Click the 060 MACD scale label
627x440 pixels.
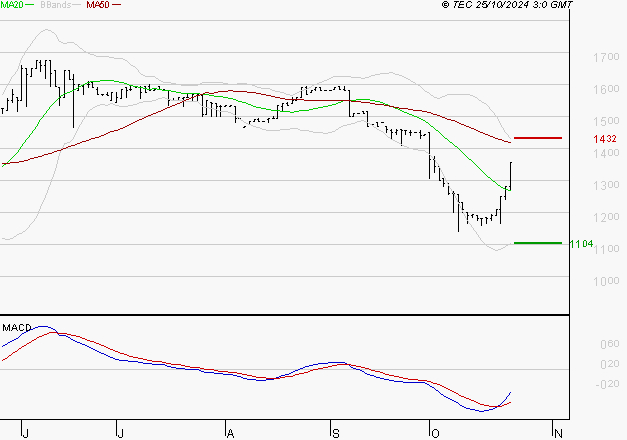[610, 344]
